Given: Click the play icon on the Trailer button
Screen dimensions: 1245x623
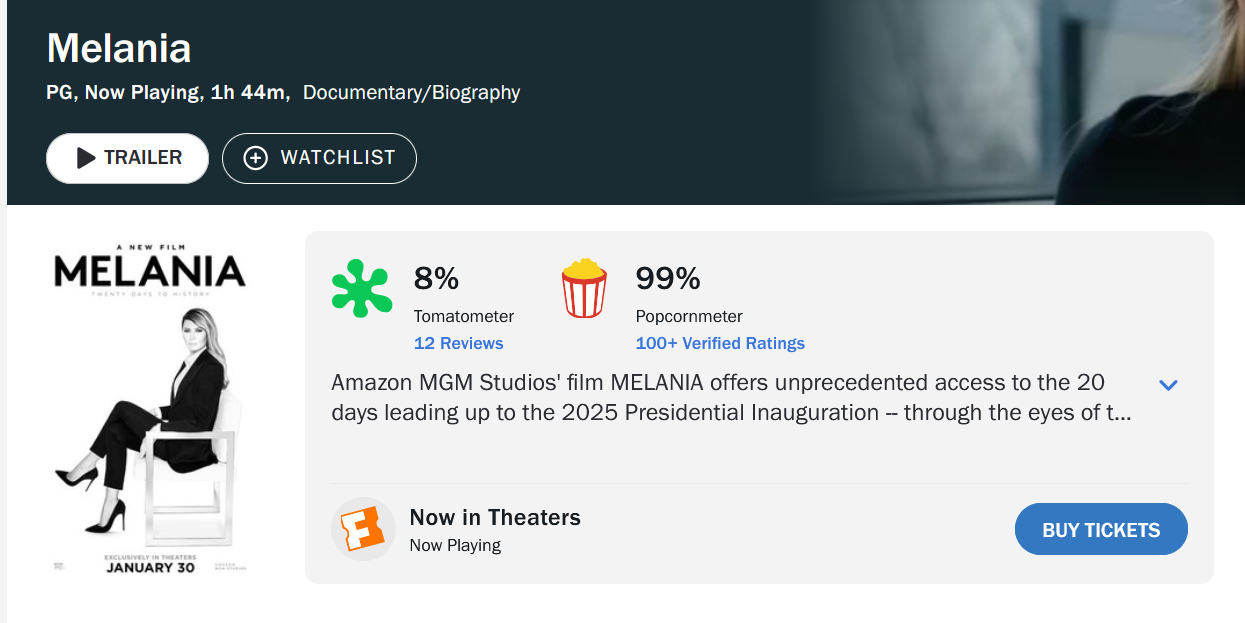Looking at the screenshot, I should click(x=86, y=158).
